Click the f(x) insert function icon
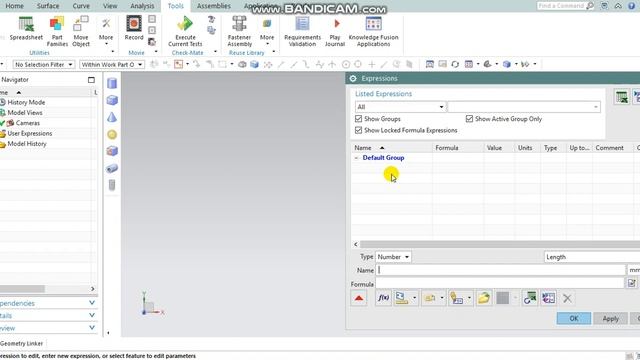This screenshot has width=640, height=360. coord(383,298)
